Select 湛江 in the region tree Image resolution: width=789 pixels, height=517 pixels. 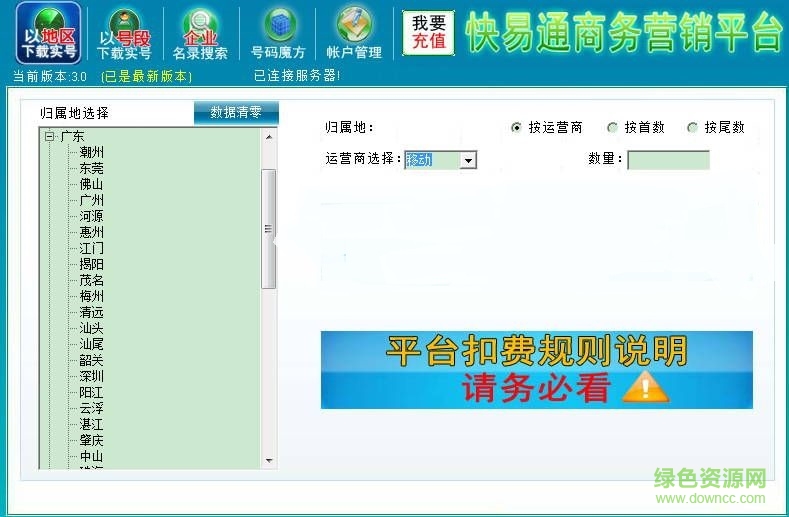92,424
